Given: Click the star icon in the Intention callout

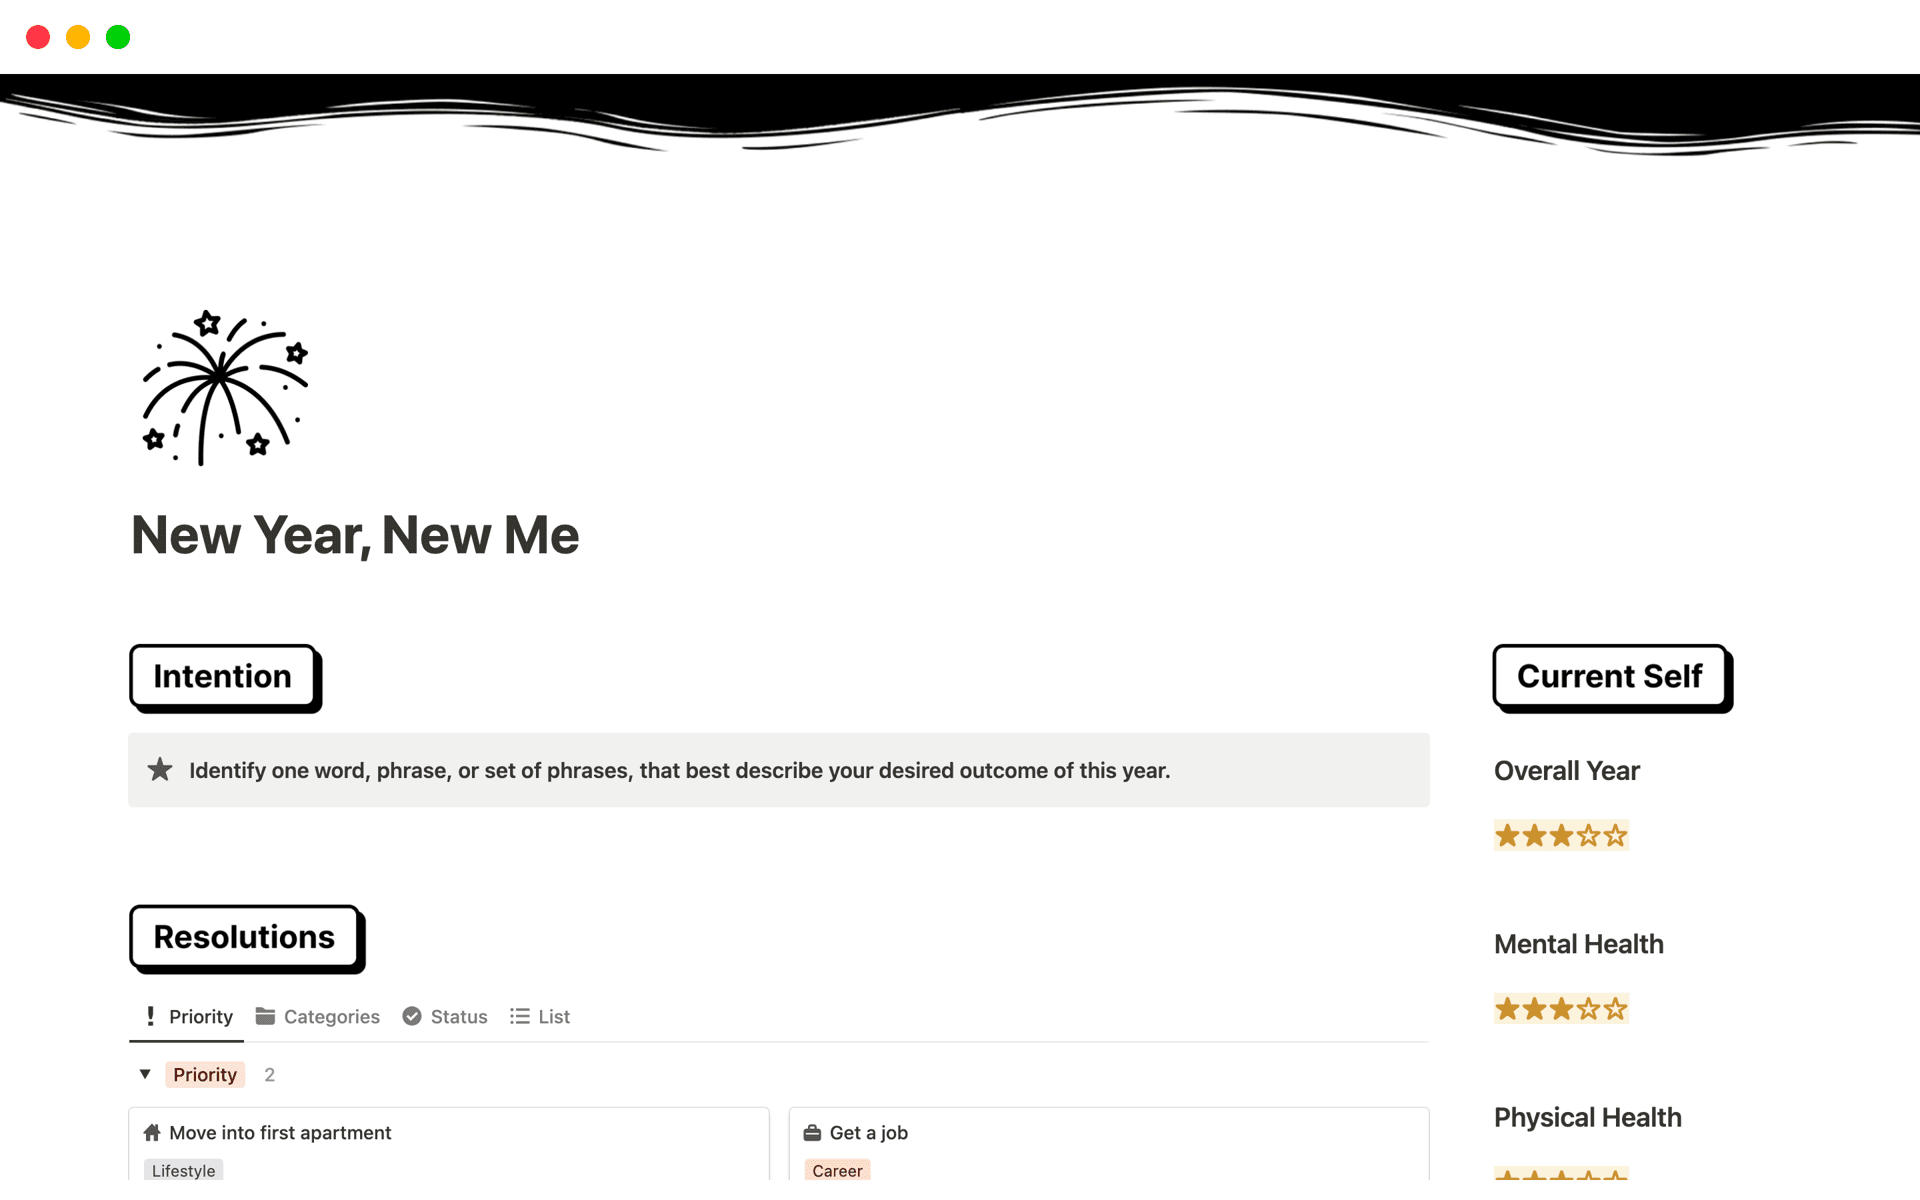Looking at the screenshot, I should 160,770.
